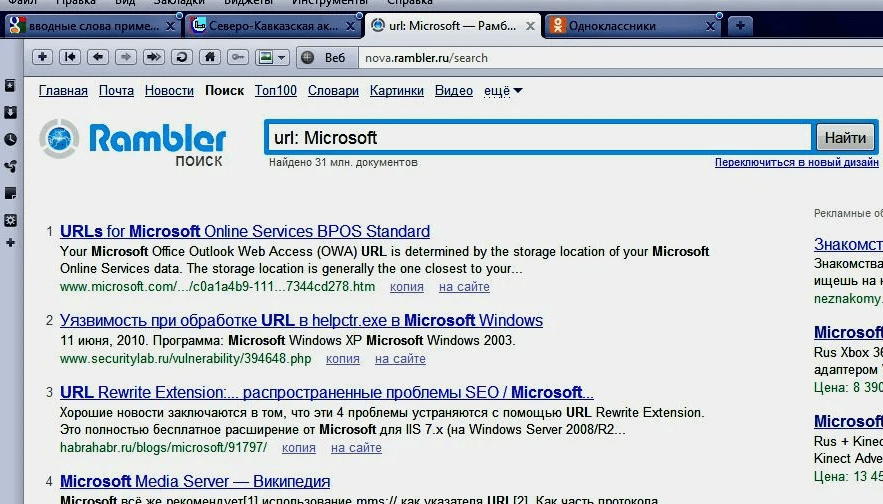The width and height of the screenshot is (883, 504).
Task: Click the Fast Forward button
Action: click(x=154, y=57)
